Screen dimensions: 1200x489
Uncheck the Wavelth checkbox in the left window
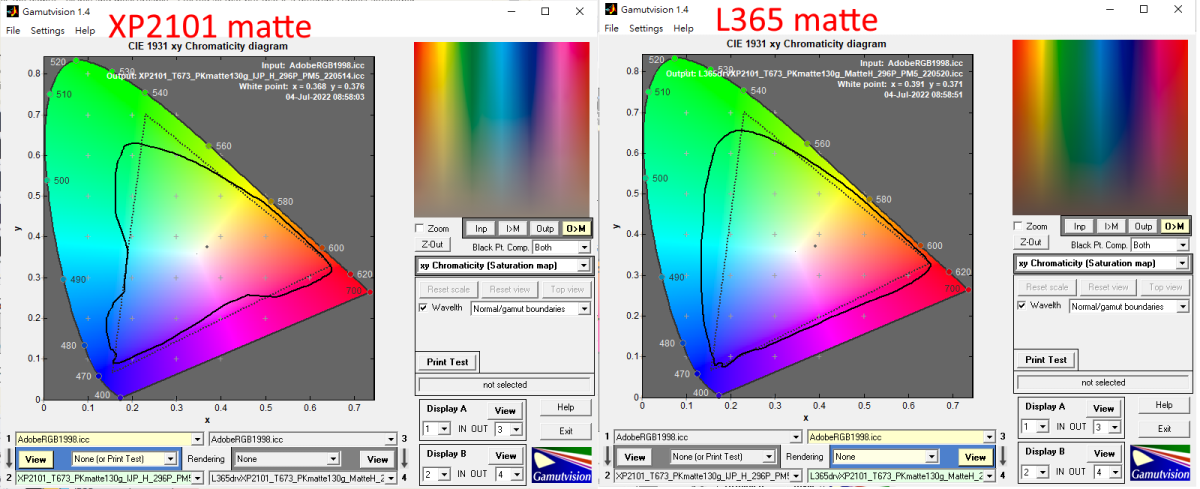(423, 308)
